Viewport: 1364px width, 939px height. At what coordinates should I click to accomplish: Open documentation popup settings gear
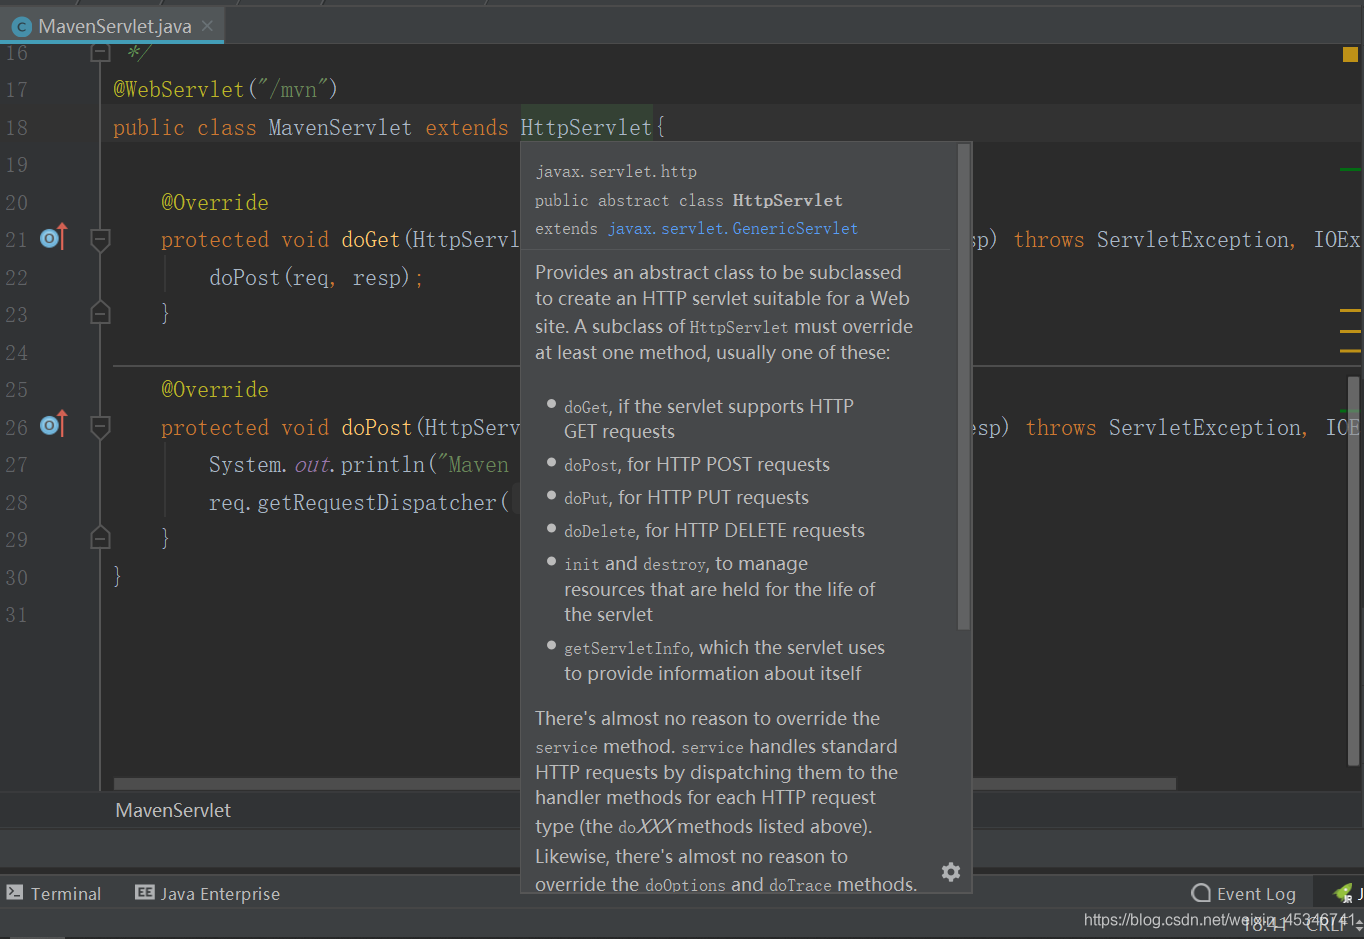tap(951, 872)
